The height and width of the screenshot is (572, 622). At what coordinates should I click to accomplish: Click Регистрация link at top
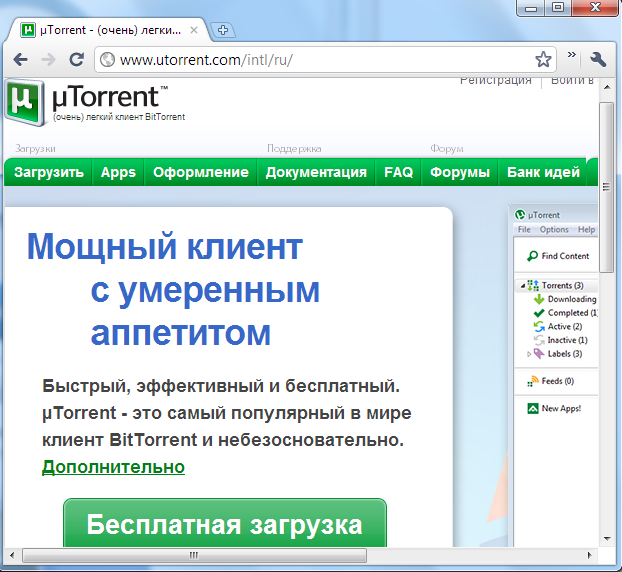495,81
